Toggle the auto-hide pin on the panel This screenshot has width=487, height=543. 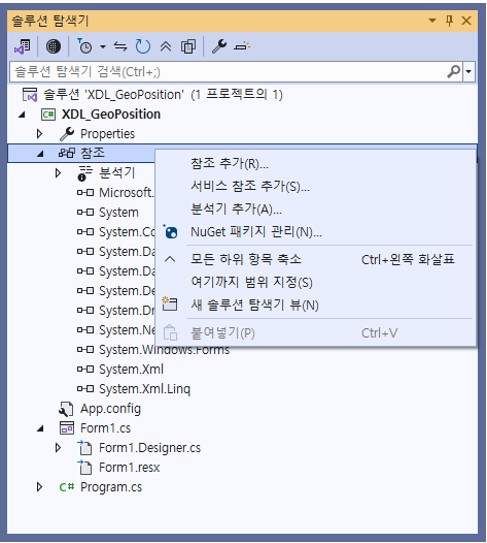tap(449, 21)
